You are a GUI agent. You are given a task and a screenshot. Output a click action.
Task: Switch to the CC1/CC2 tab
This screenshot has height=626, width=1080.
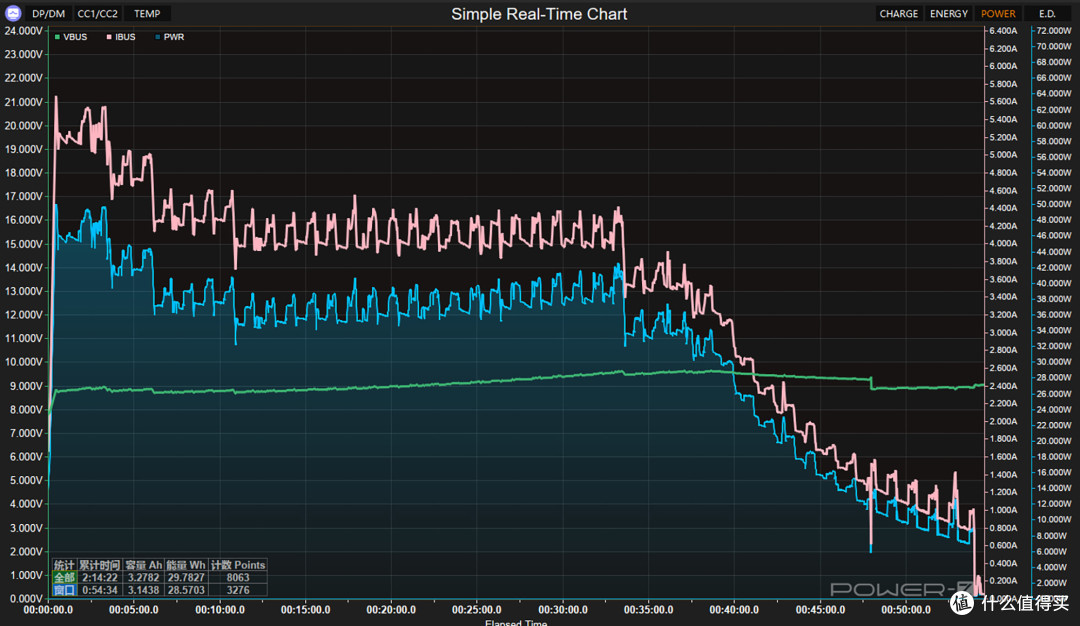tap(97, 14)
